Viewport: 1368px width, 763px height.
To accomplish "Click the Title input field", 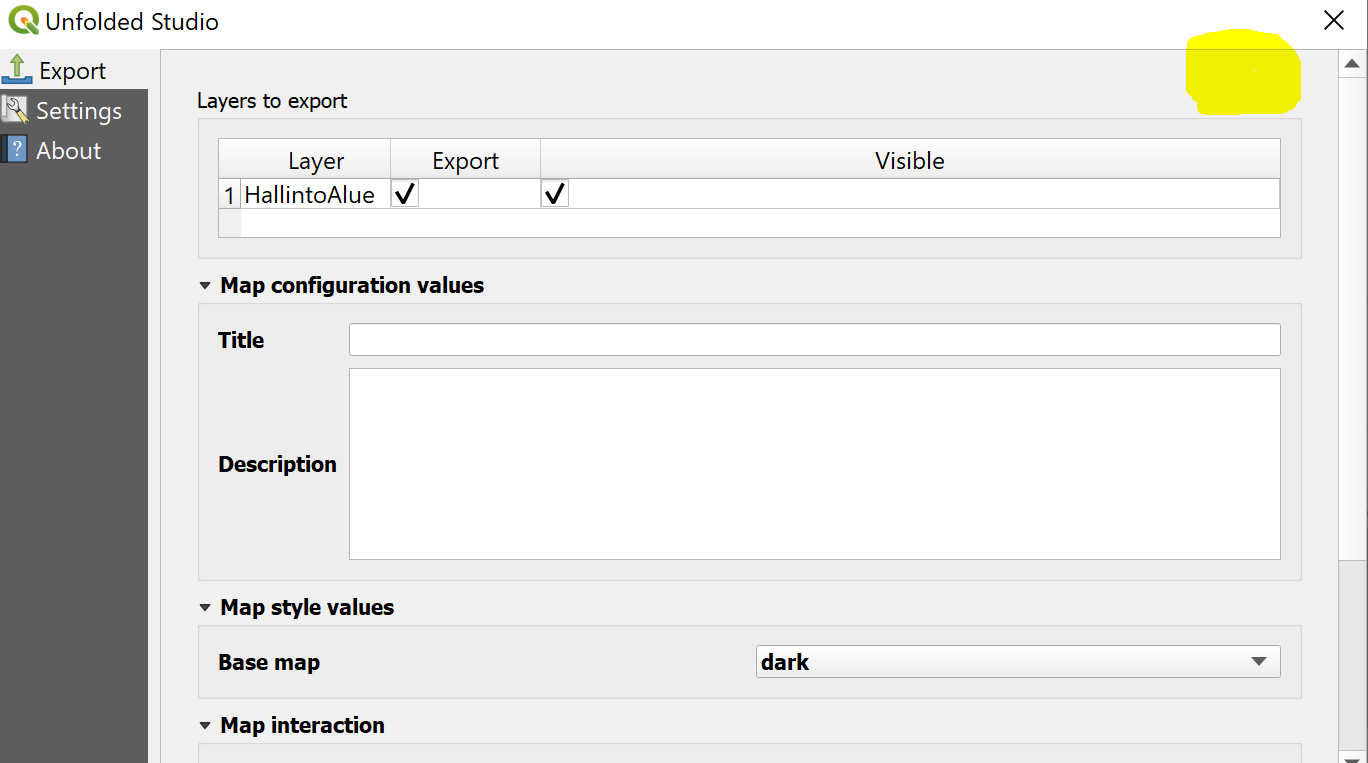I will 812,339.
